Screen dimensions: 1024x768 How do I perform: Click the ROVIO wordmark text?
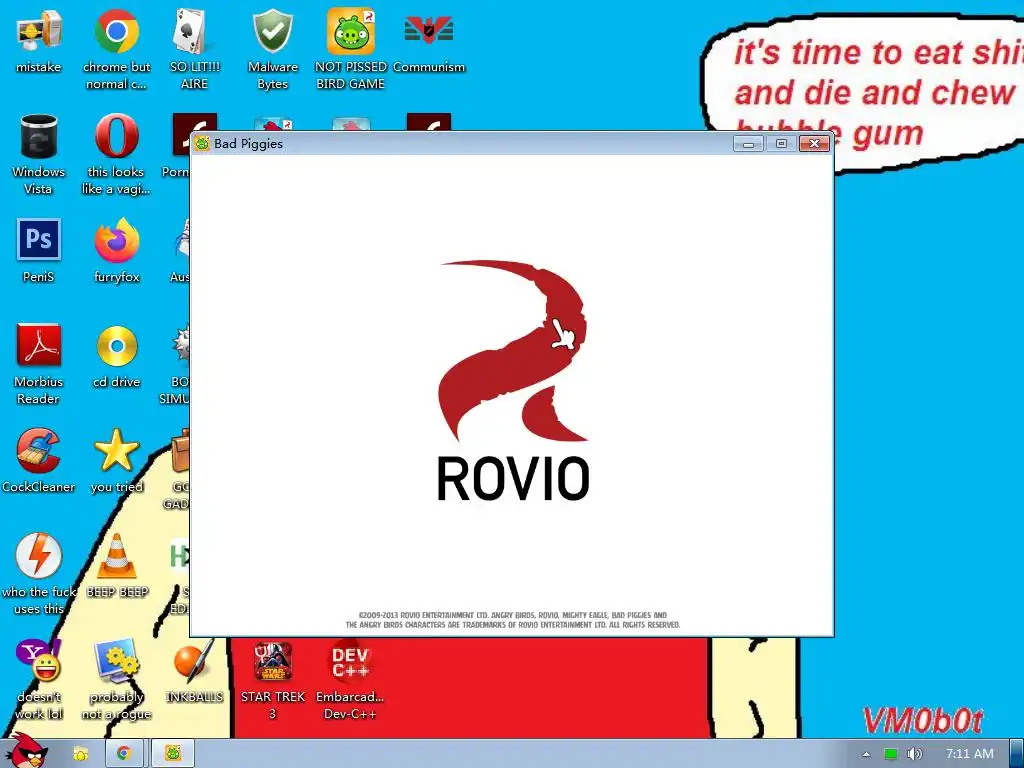click(x=513, y=479)
